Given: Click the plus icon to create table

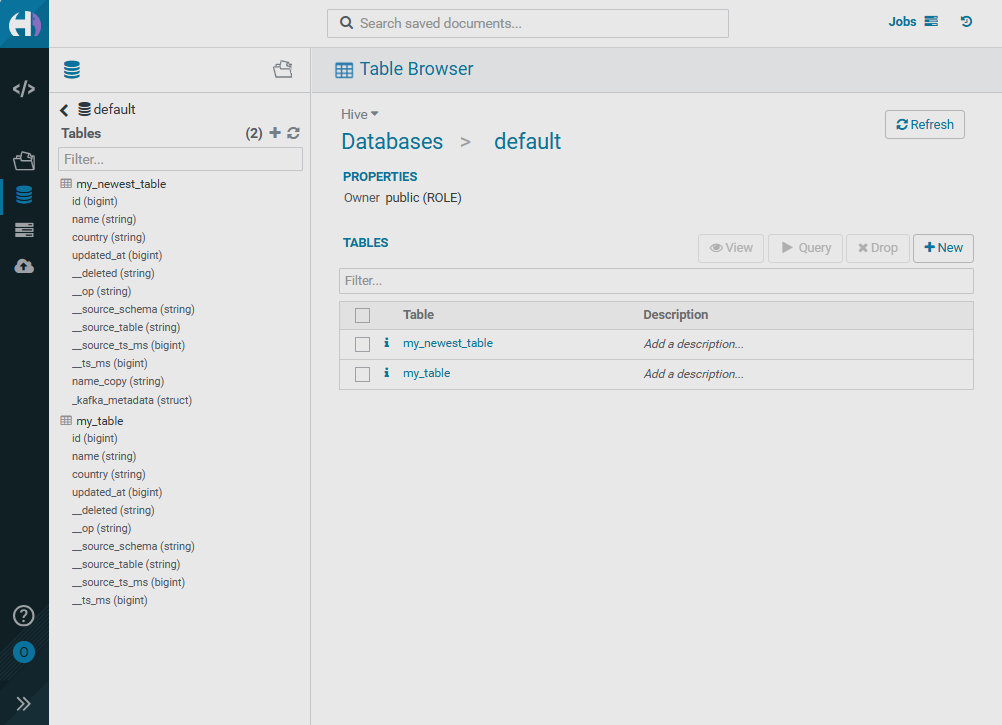Looking at the screenshot, I should point(275,133).
